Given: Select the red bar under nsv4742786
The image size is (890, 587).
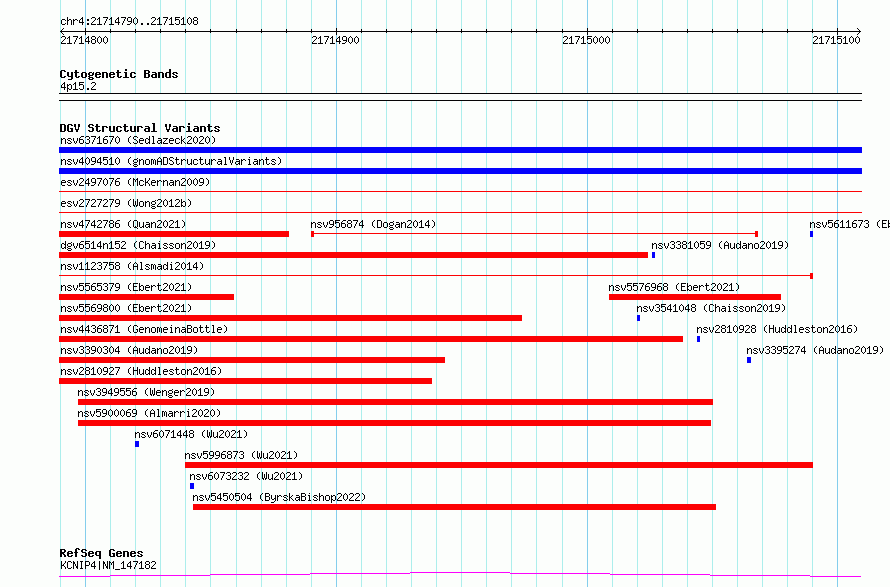Looking at the screenshot, I should (x=174, y=234).
